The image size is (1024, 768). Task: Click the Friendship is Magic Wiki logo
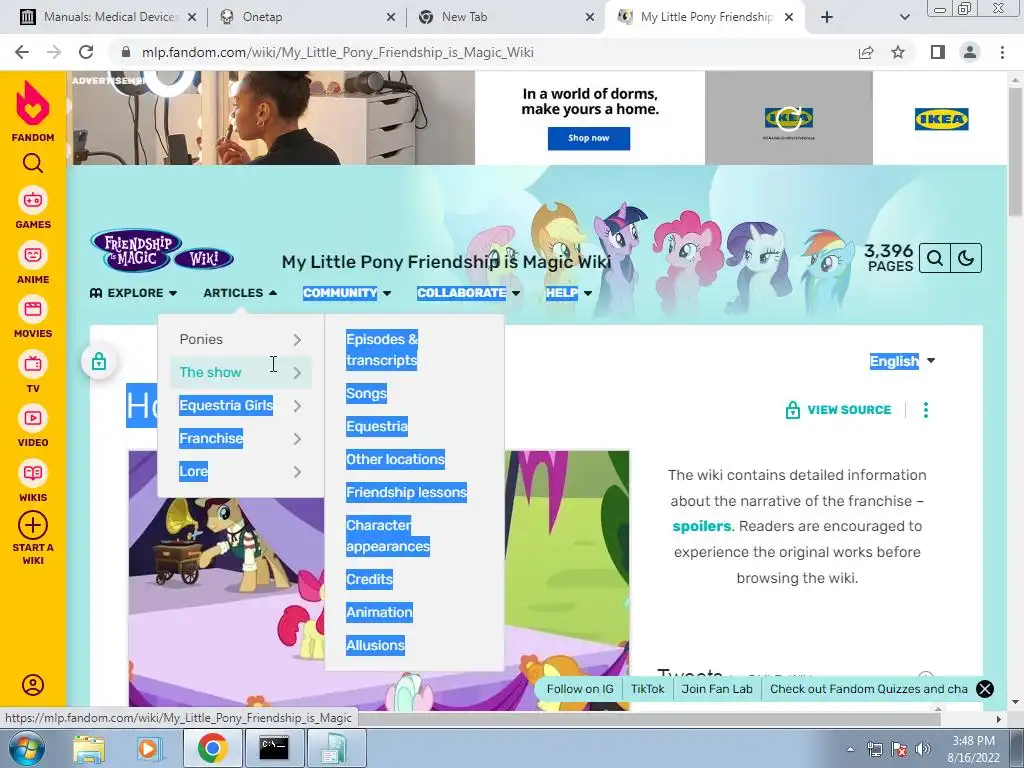(162, 250)
